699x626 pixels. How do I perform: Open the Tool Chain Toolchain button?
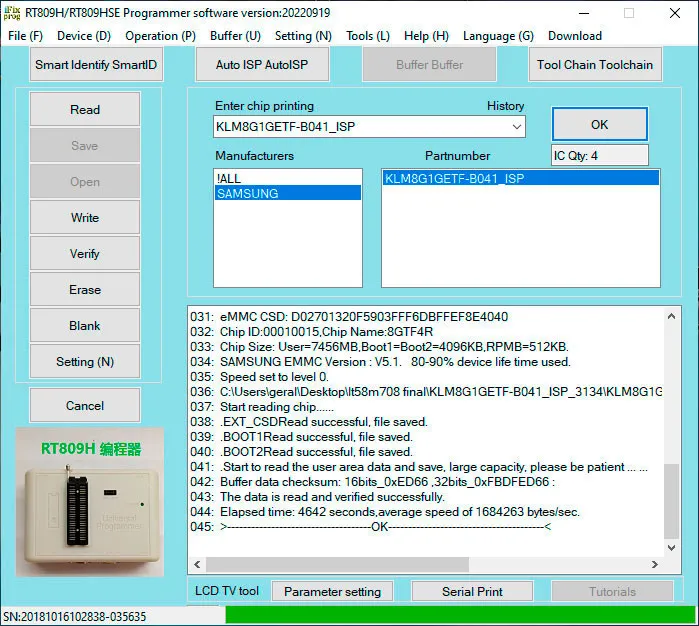[595, 65]
